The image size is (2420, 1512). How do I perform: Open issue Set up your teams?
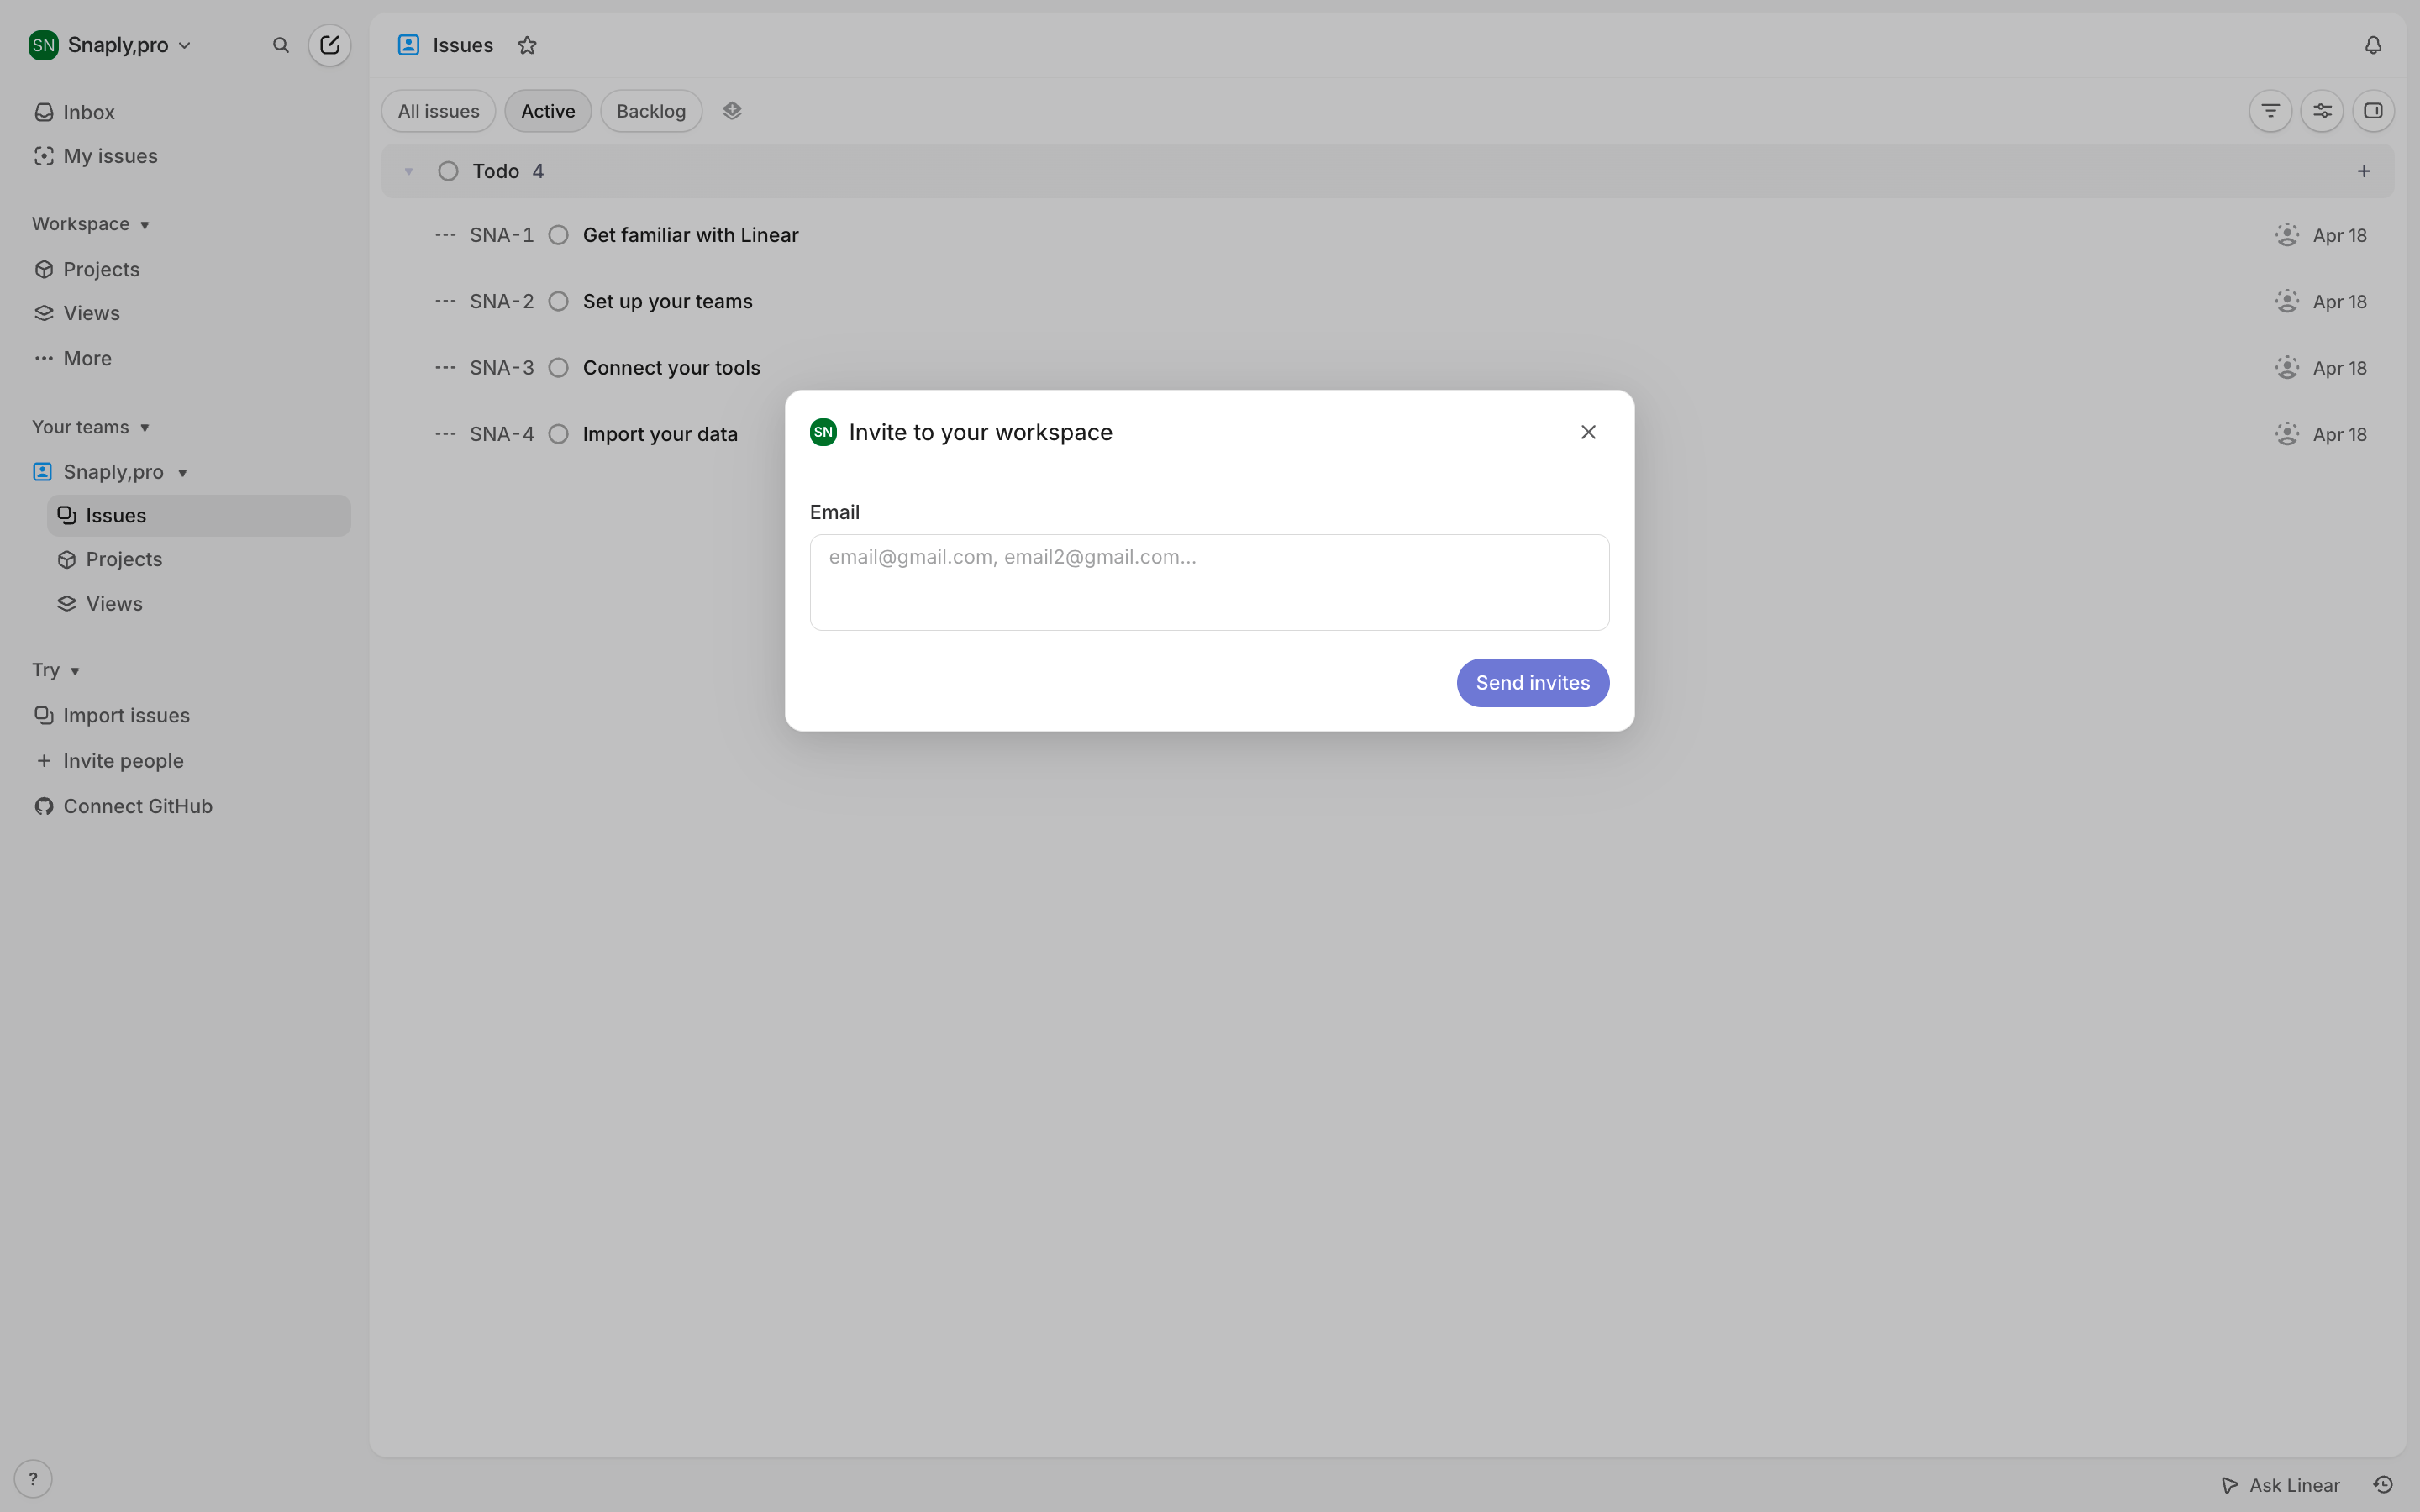coord(667,301)
